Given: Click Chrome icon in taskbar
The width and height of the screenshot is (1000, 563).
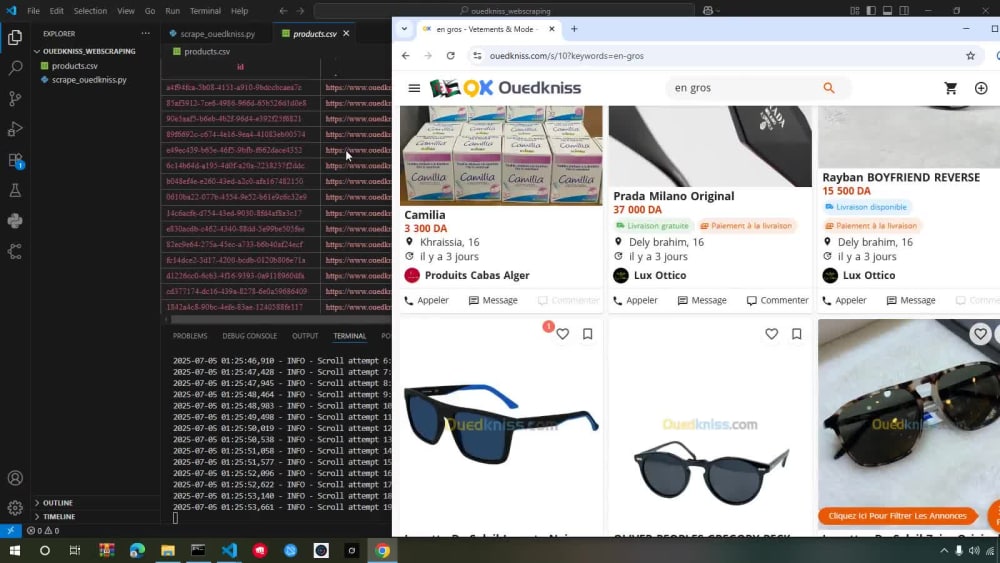Looking at the screenshot, I should point(382,550).
